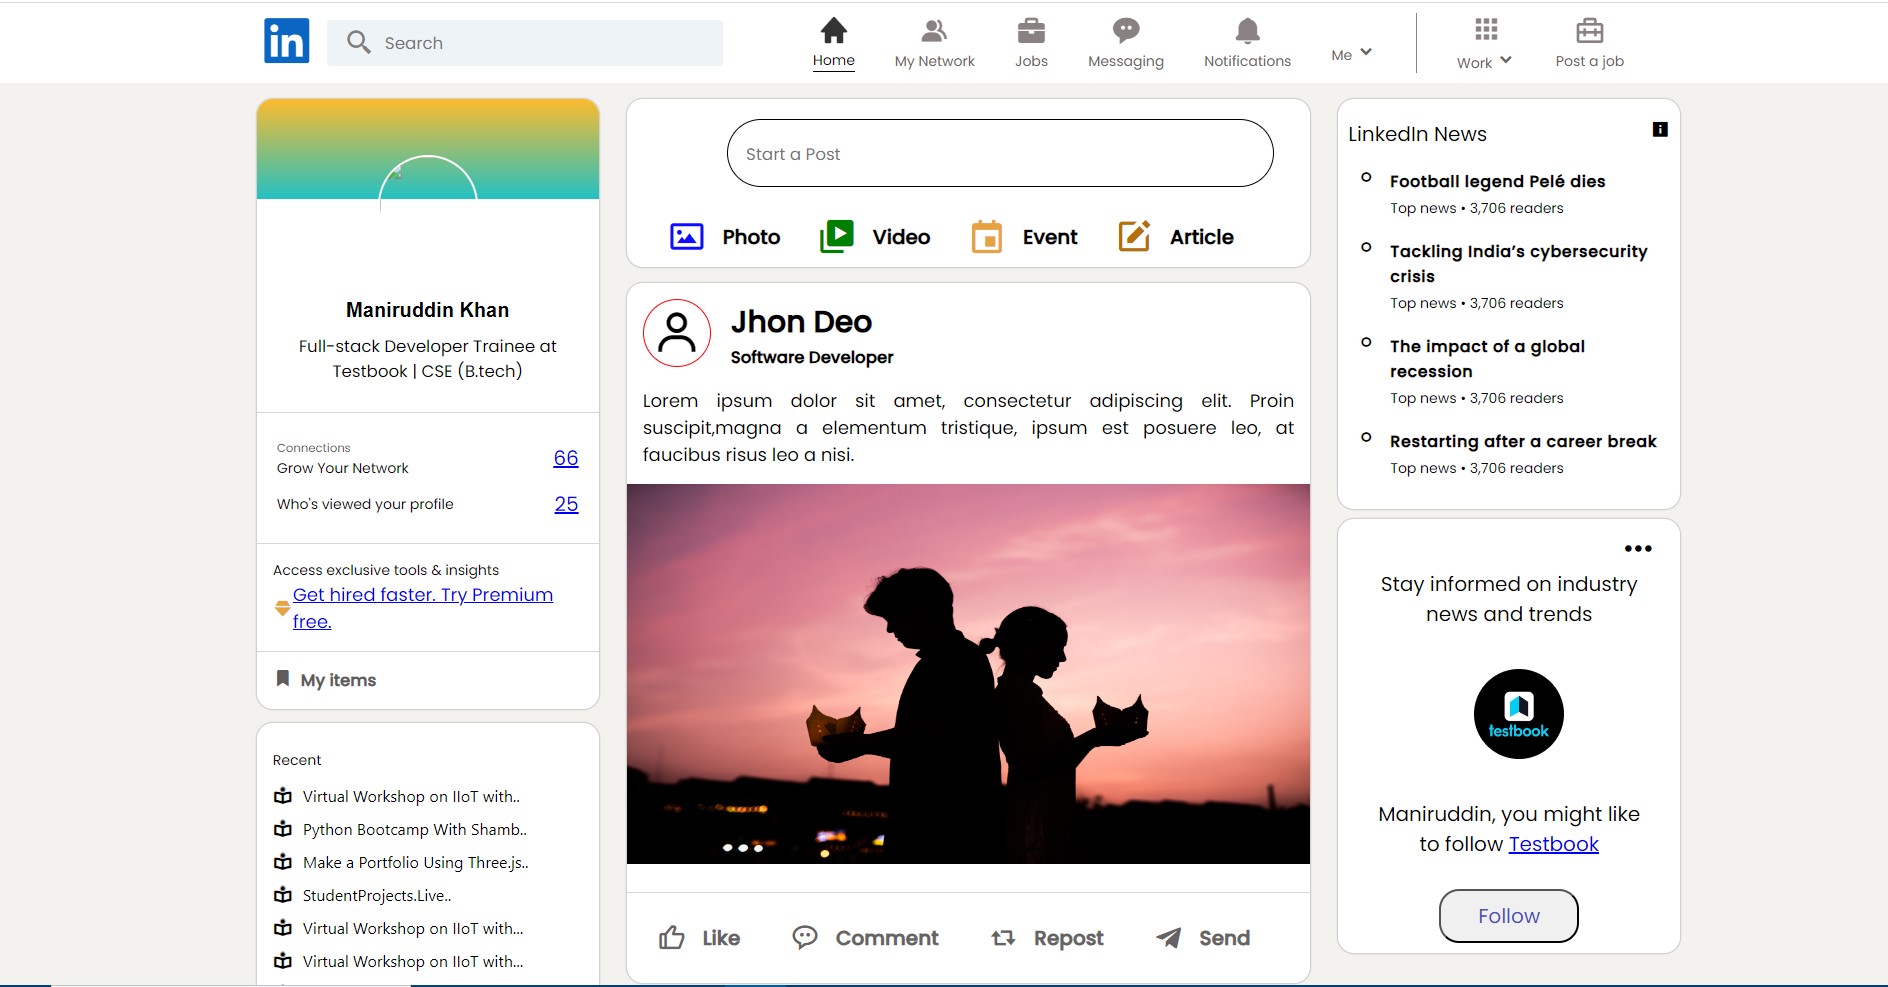Open the 66 connections count link
Screen dimensions: 1888x987
pyautogui.click(x=566, y=458)
